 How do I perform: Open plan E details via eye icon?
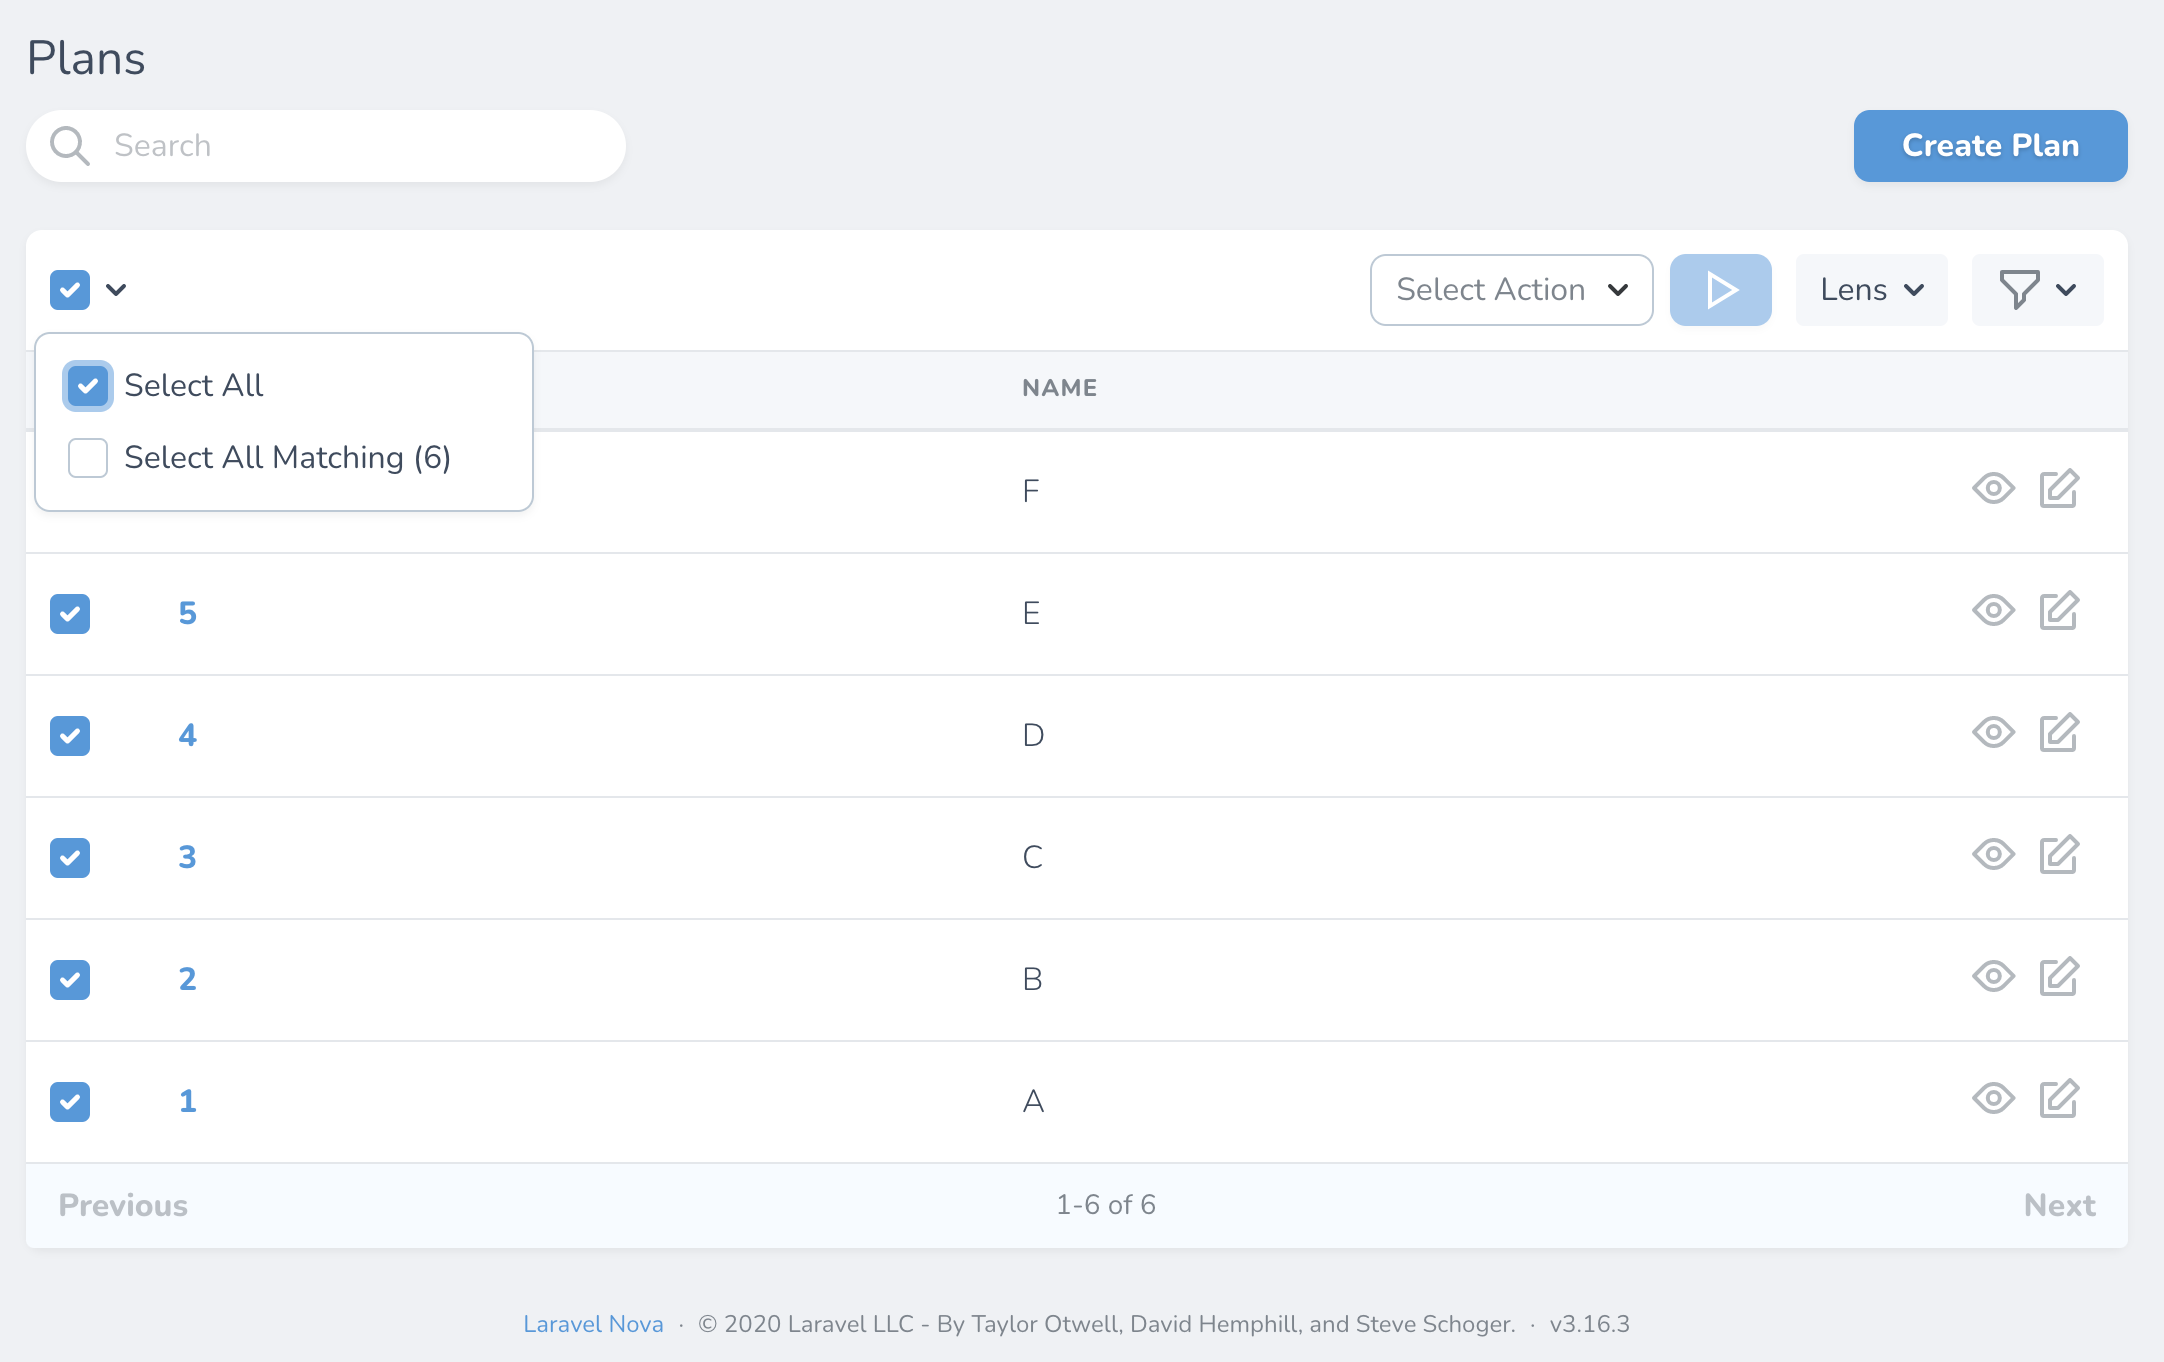(x=1993, y=612)
